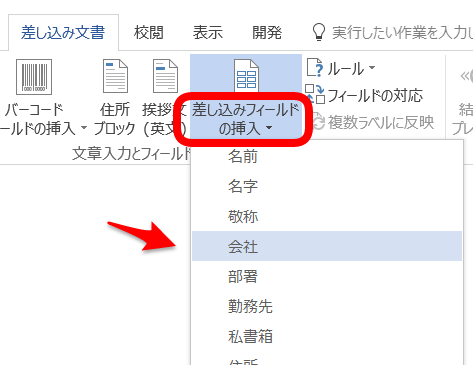The width and height of the screenshot is (473, 365).
Task: Select 会社 from the field list
Action: click(327, 246)
